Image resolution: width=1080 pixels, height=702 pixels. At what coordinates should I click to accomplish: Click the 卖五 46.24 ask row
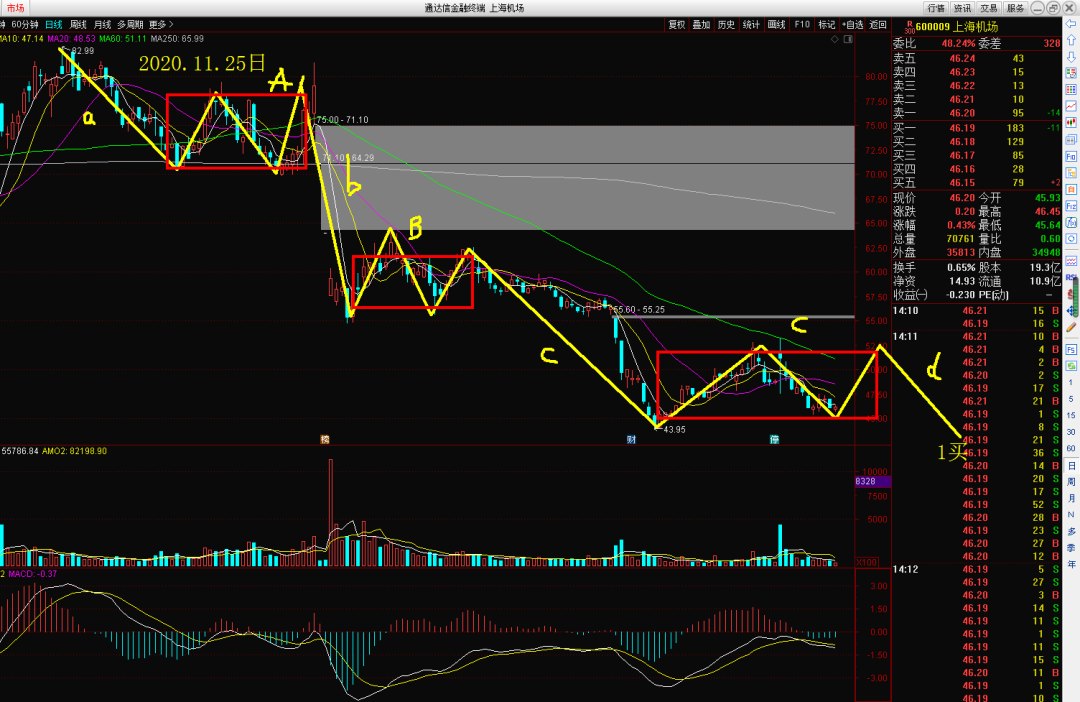(976, 59)
